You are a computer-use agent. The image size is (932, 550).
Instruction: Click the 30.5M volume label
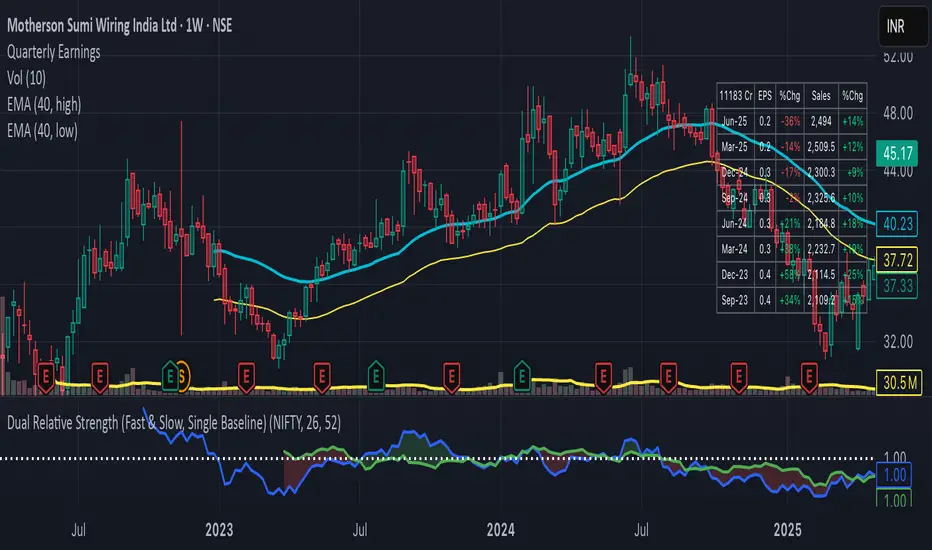coord(899,382)
